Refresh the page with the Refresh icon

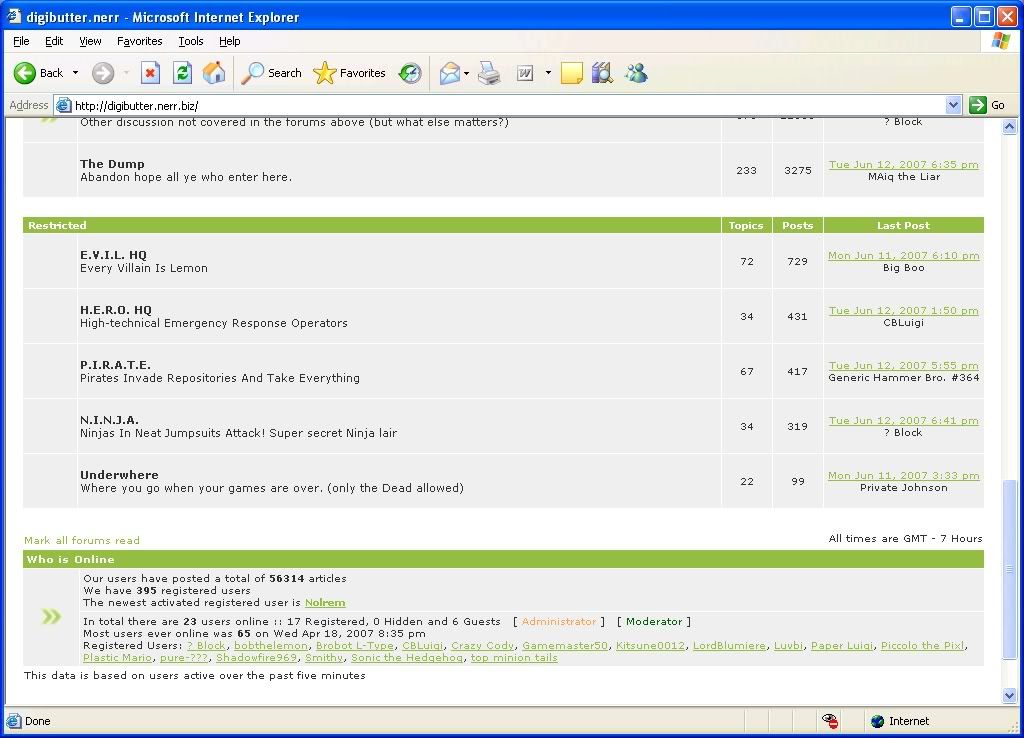(182, 73)
